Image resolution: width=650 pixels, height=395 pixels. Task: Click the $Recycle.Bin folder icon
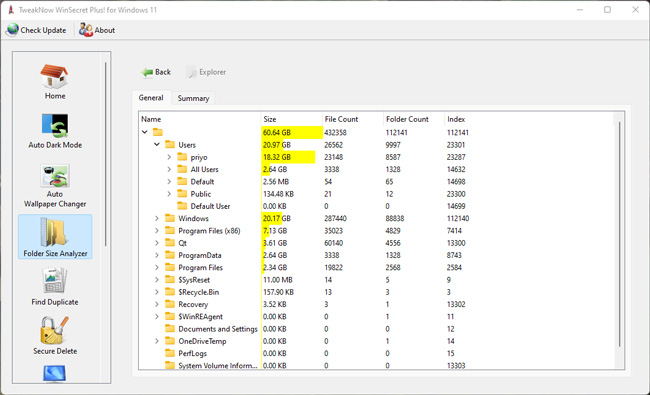[x=170, y=292]
